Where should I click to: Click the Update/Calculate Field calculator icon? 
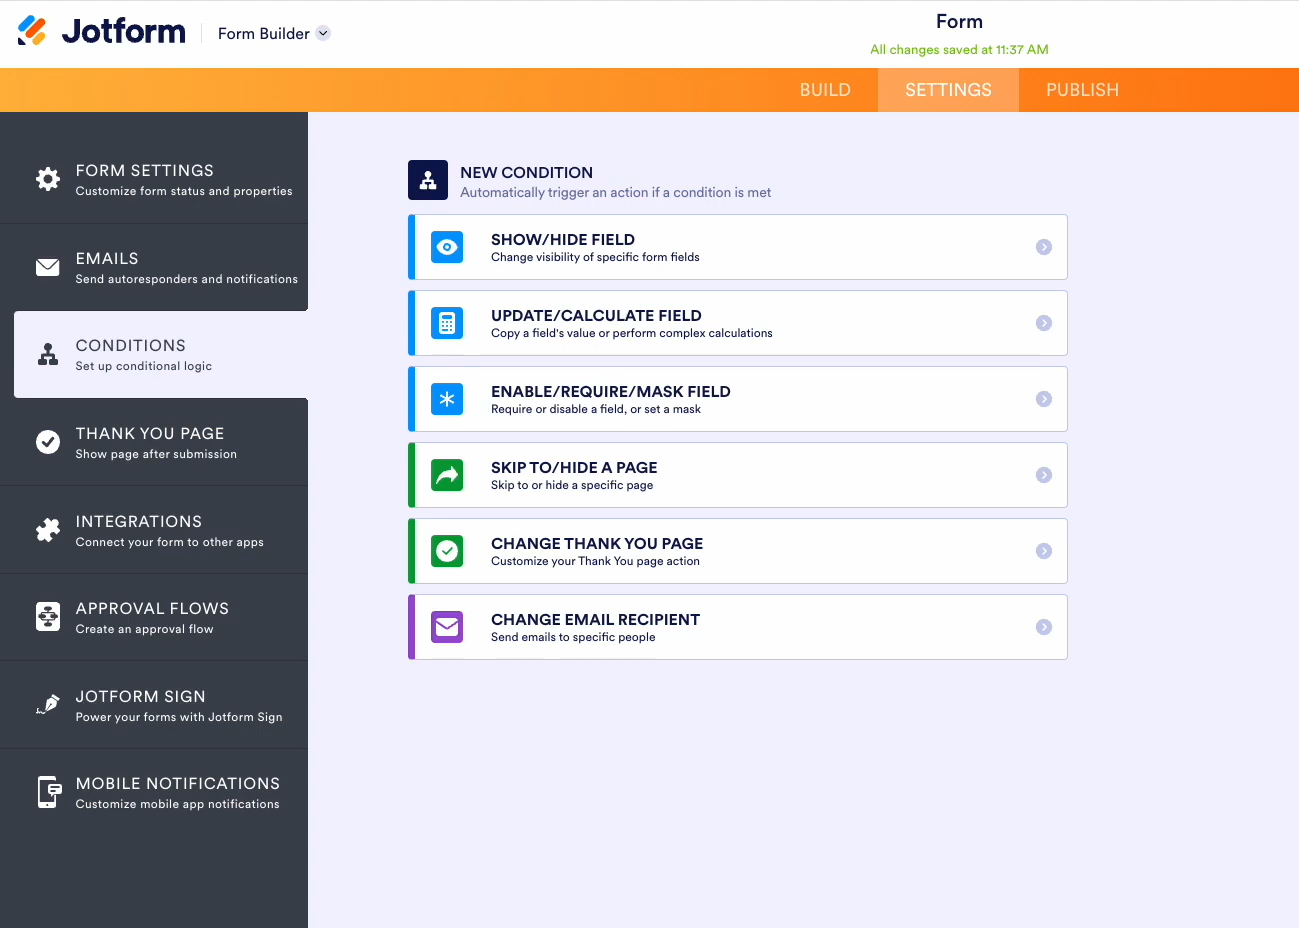447,323
